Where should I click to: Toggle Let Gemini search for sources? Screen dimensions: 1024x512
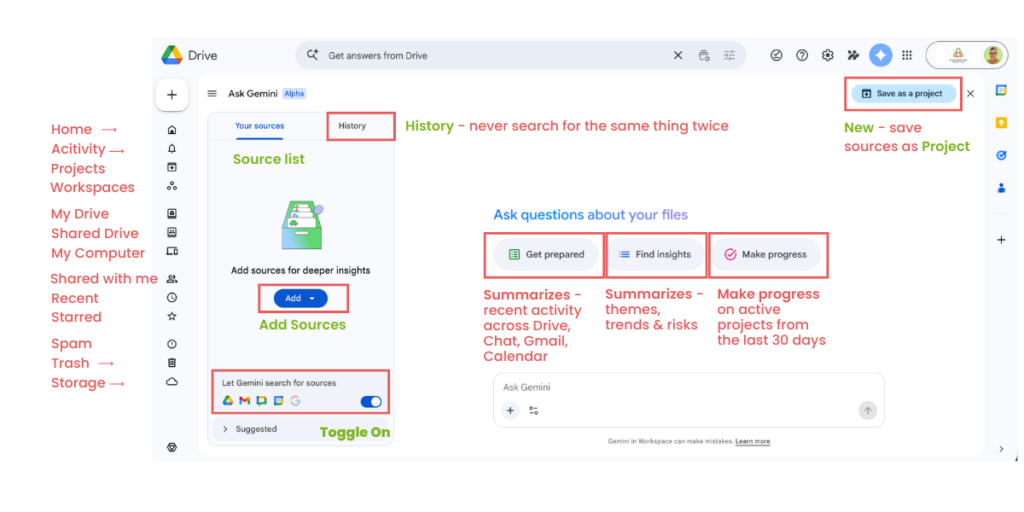pyautogui.click(x=371, y=402)
